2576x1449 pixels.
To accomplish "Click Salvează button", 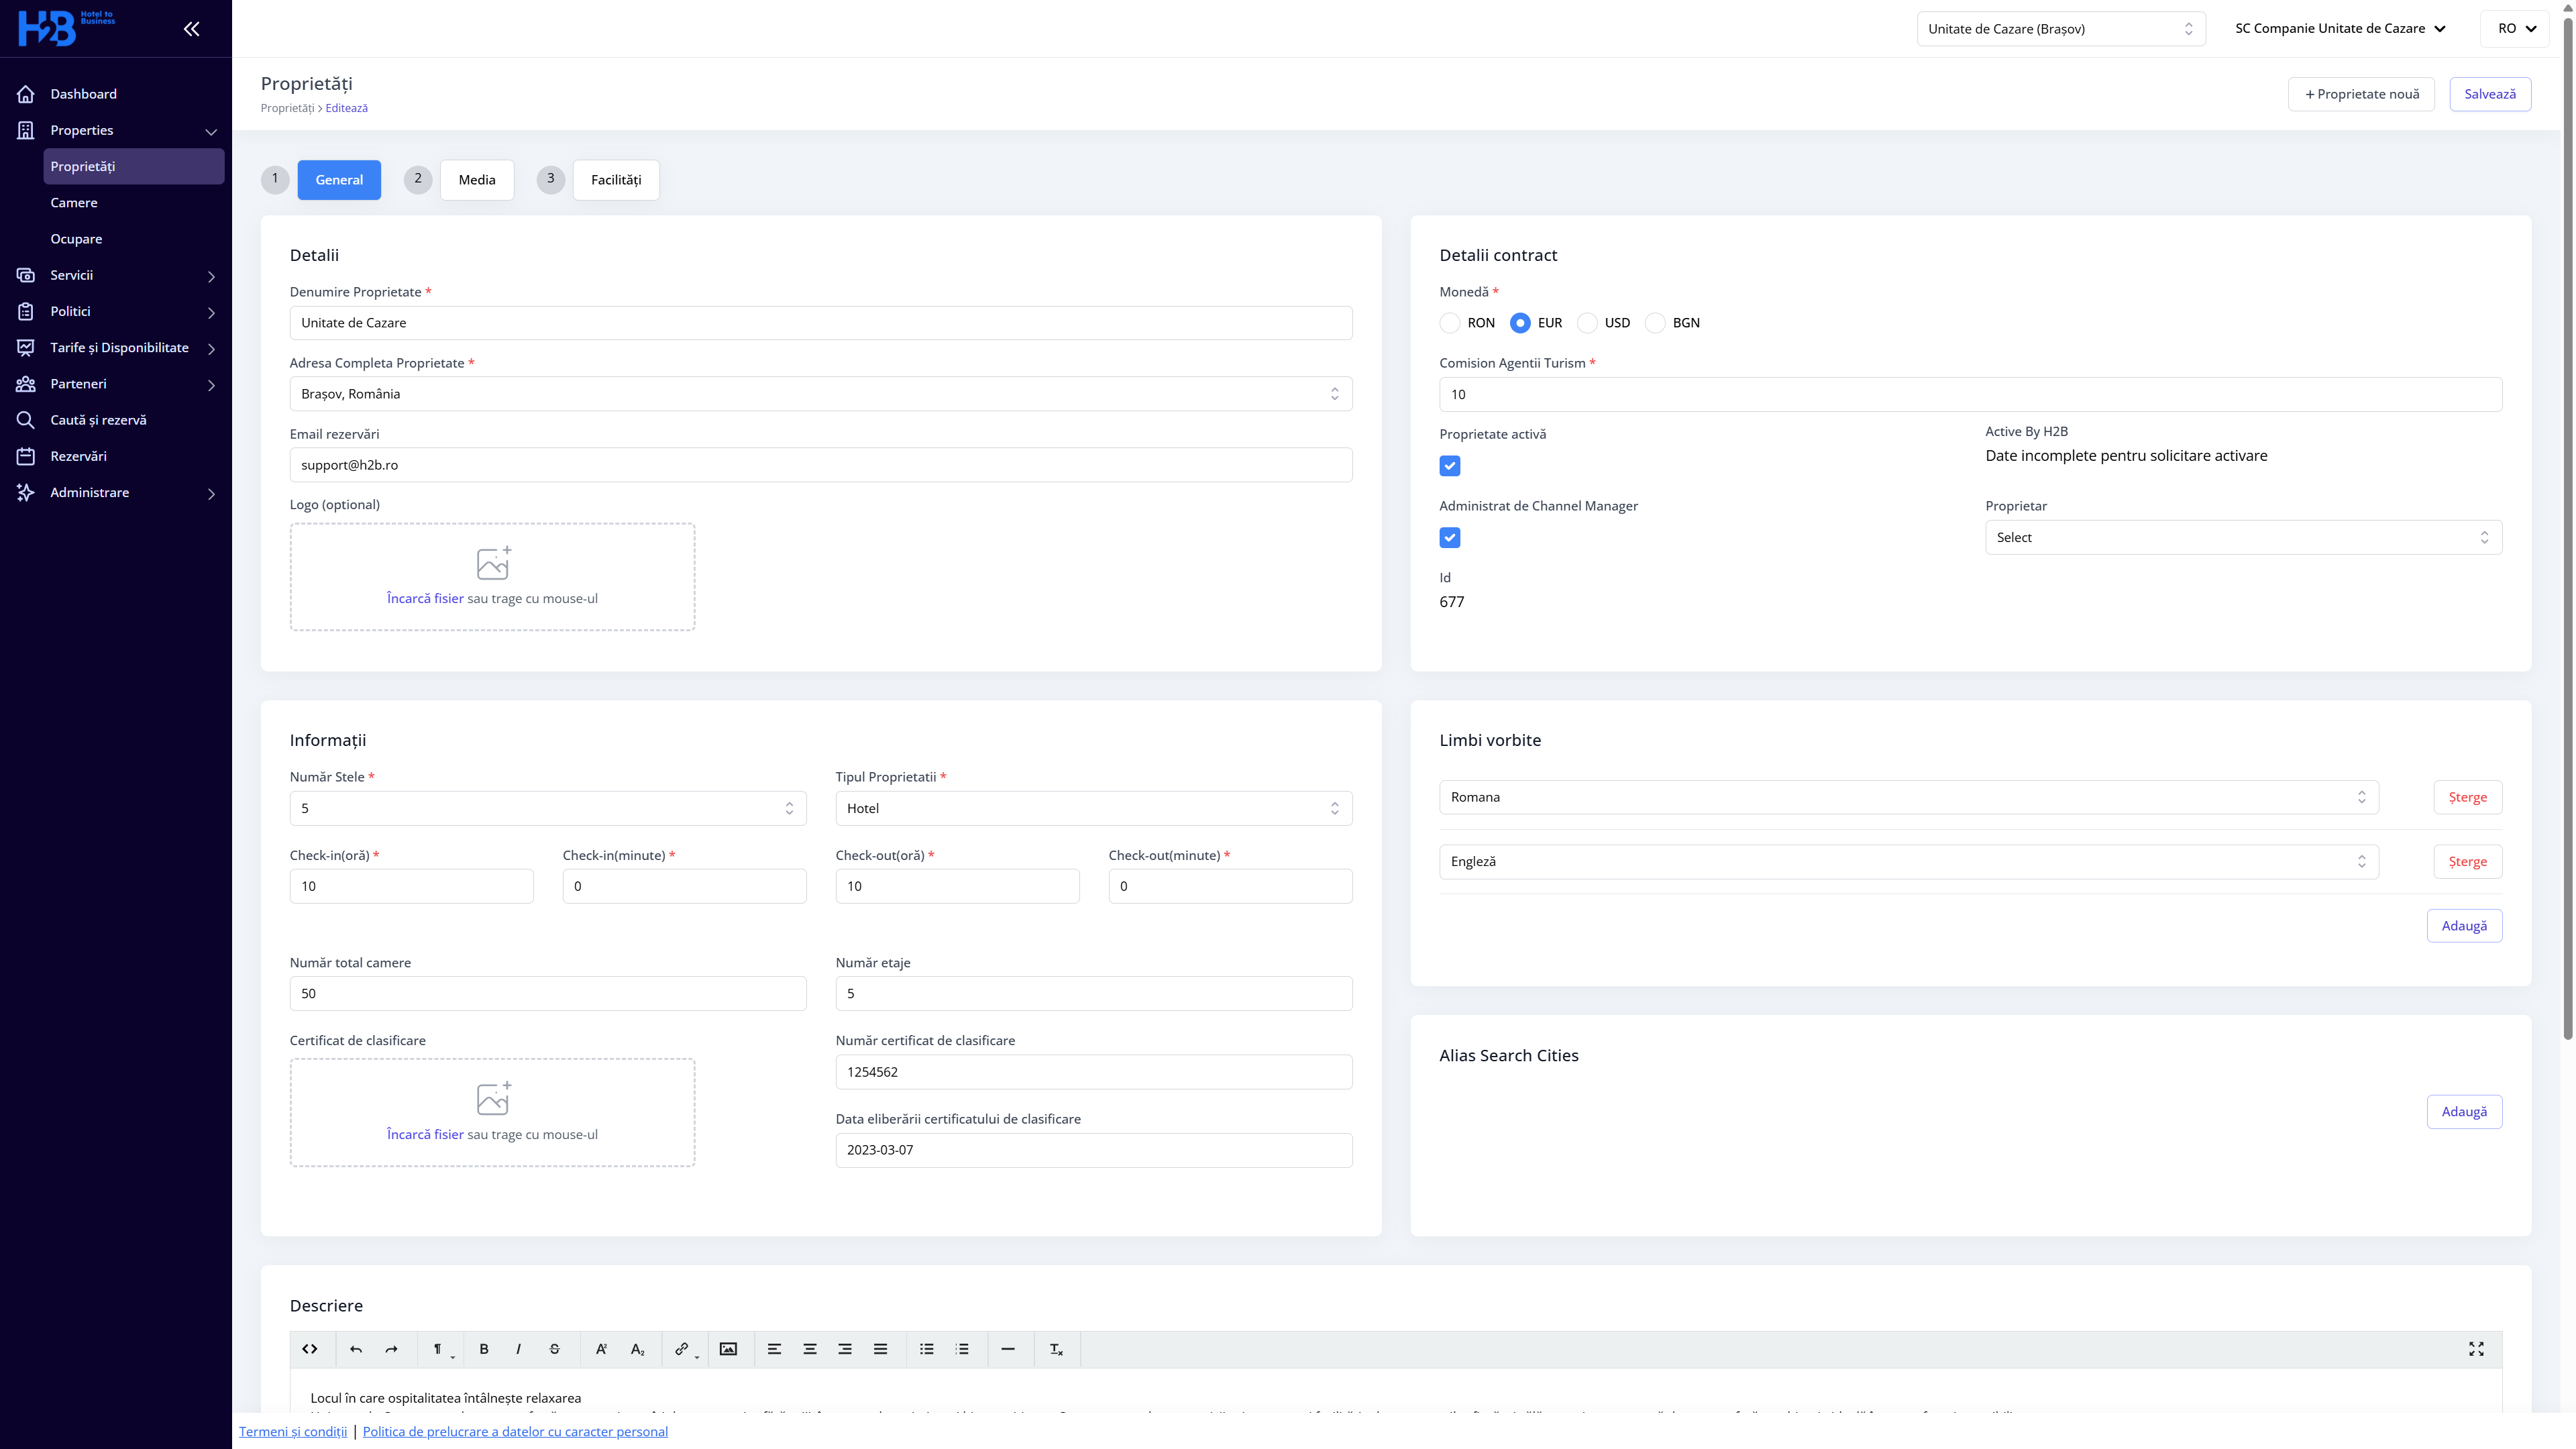I will [2490, 94].
